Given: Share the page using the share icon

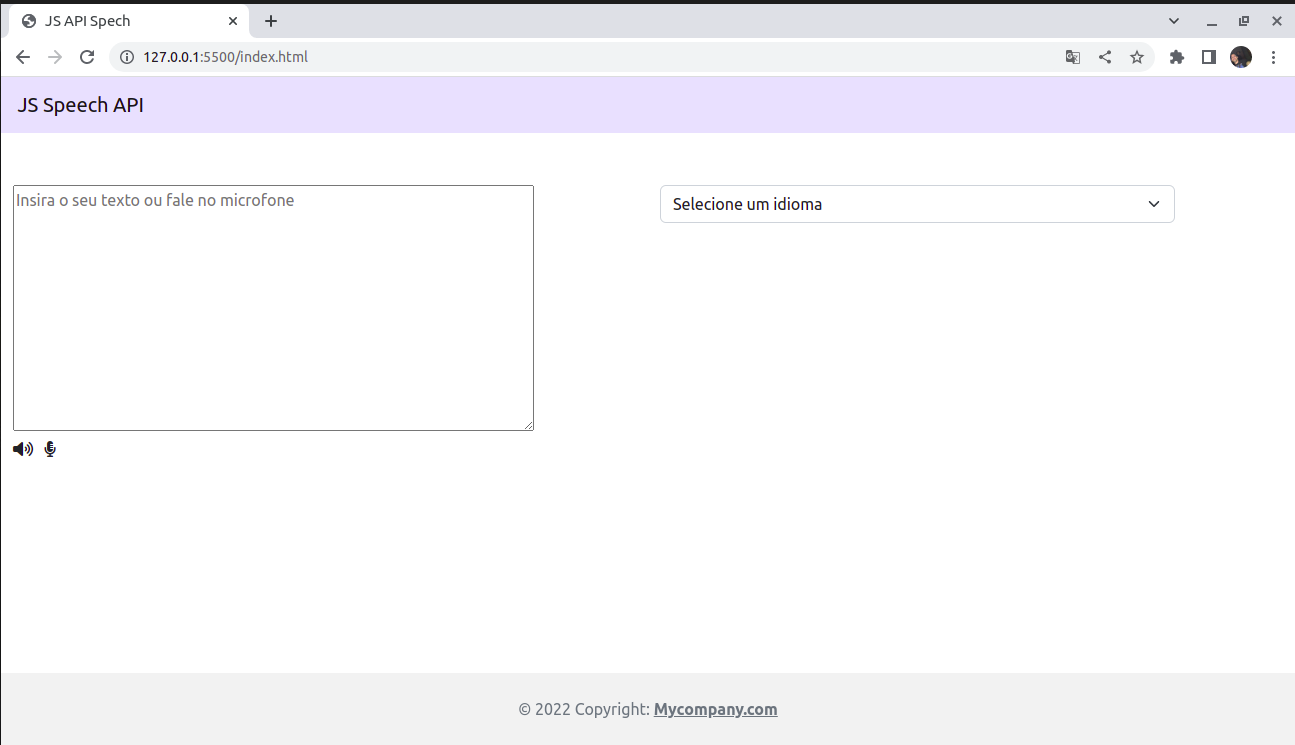Looking at the screenshot, I should [x=1104, y=57].
